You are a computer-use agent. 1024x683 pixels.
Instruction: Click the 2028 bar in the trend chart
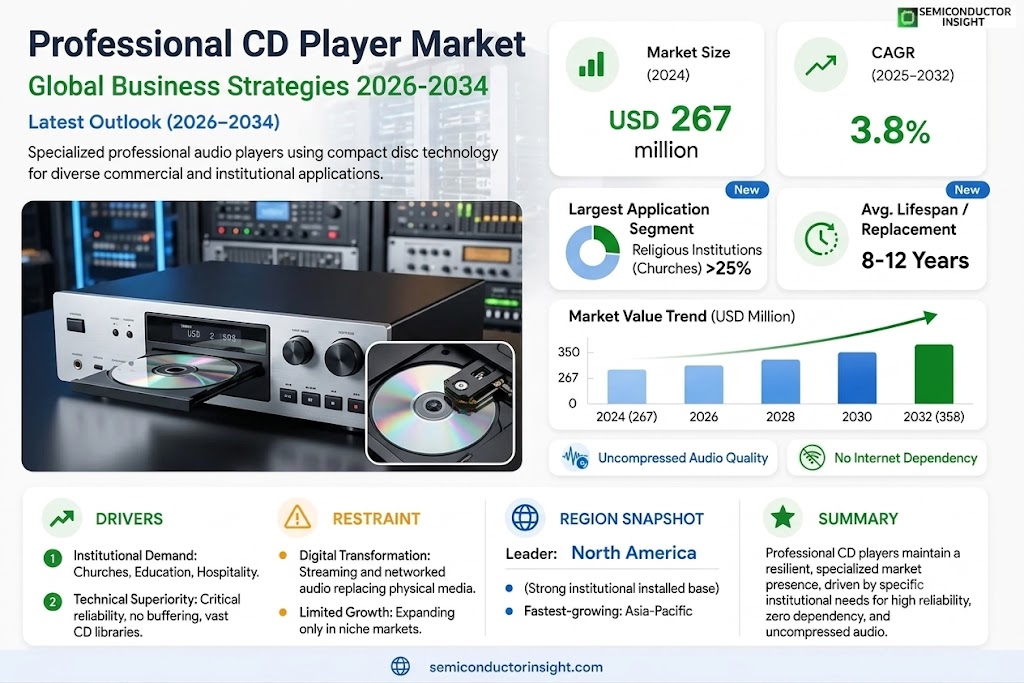(x=780, y=381)
